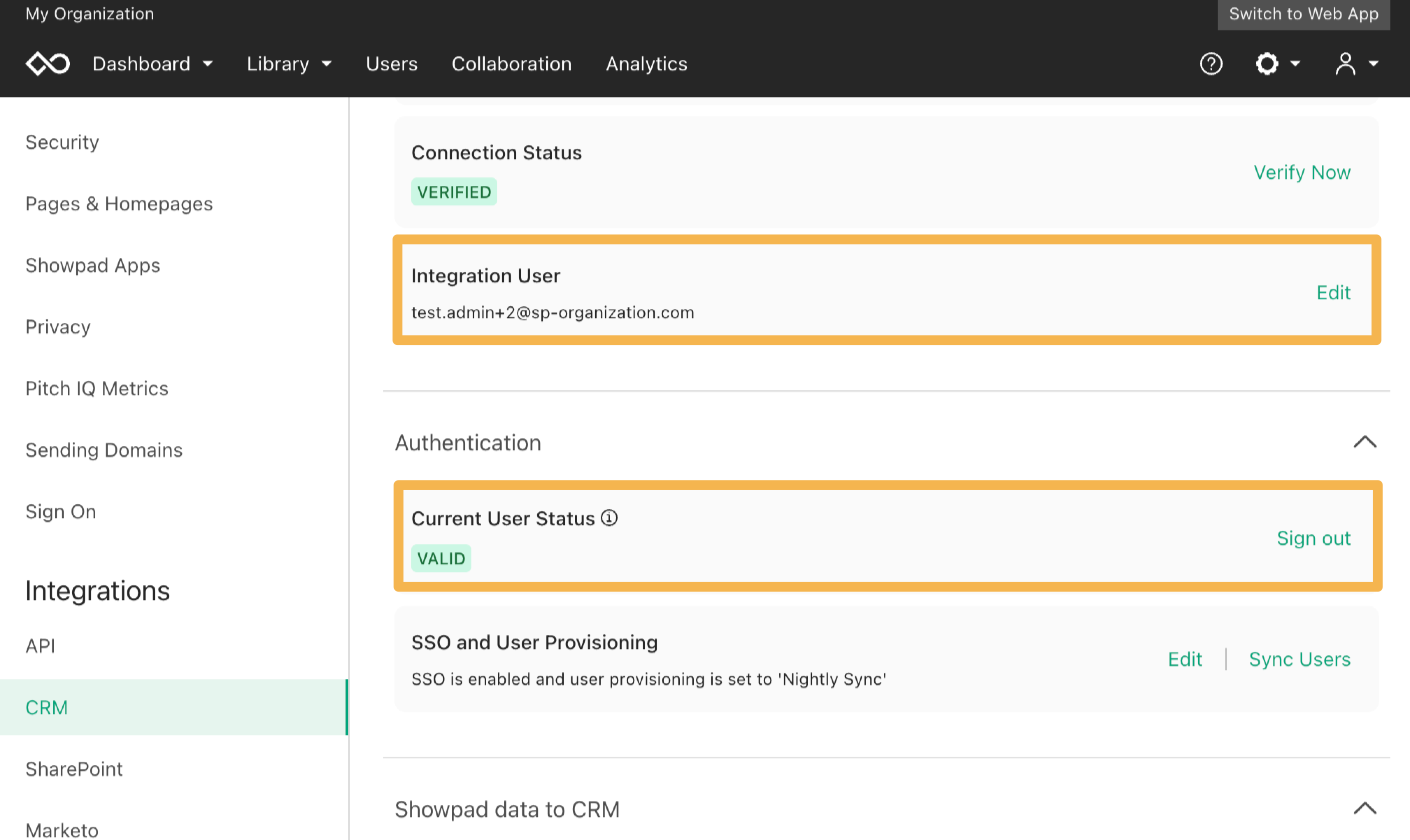Screen dimensions: 1410x840
Task: Click Sign out for Current User Status
Action: tap(1313, 538)
